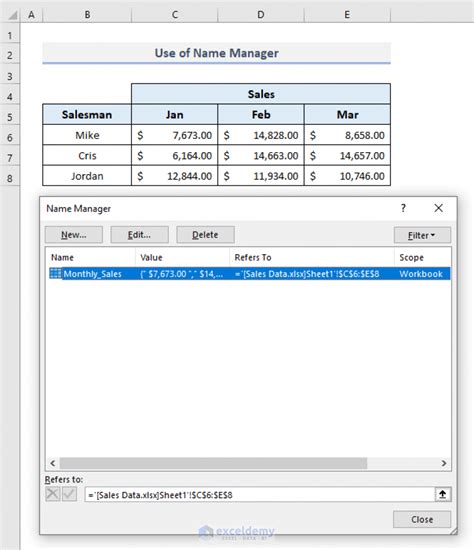Click the cancel X icon beside Refers to
The image size is (474, 550).
click(x=52, y=494)
